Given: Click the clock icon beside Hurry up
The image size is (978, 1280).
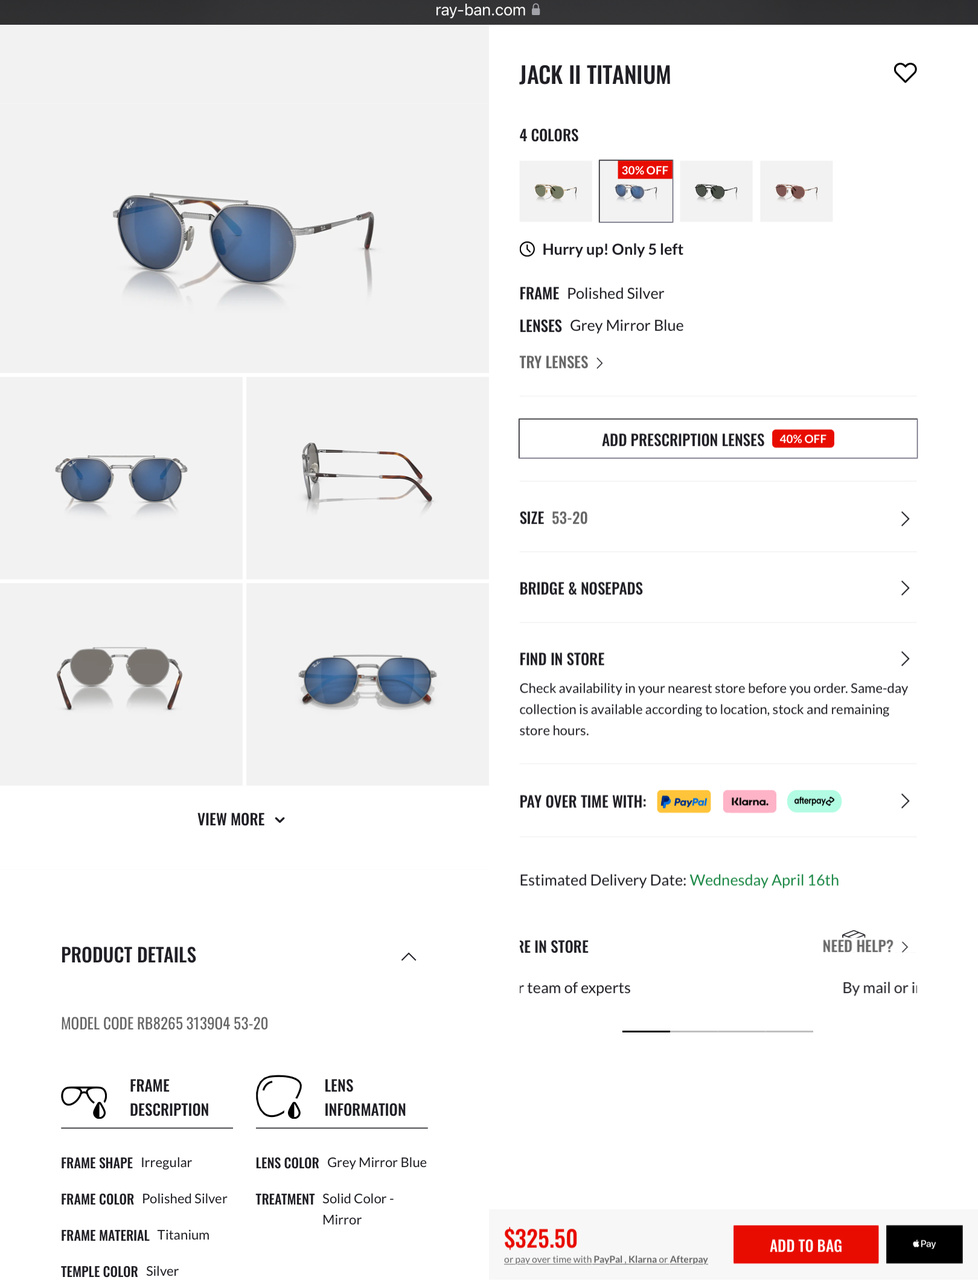Looking at the screenshot, I should tap(527, 249).
